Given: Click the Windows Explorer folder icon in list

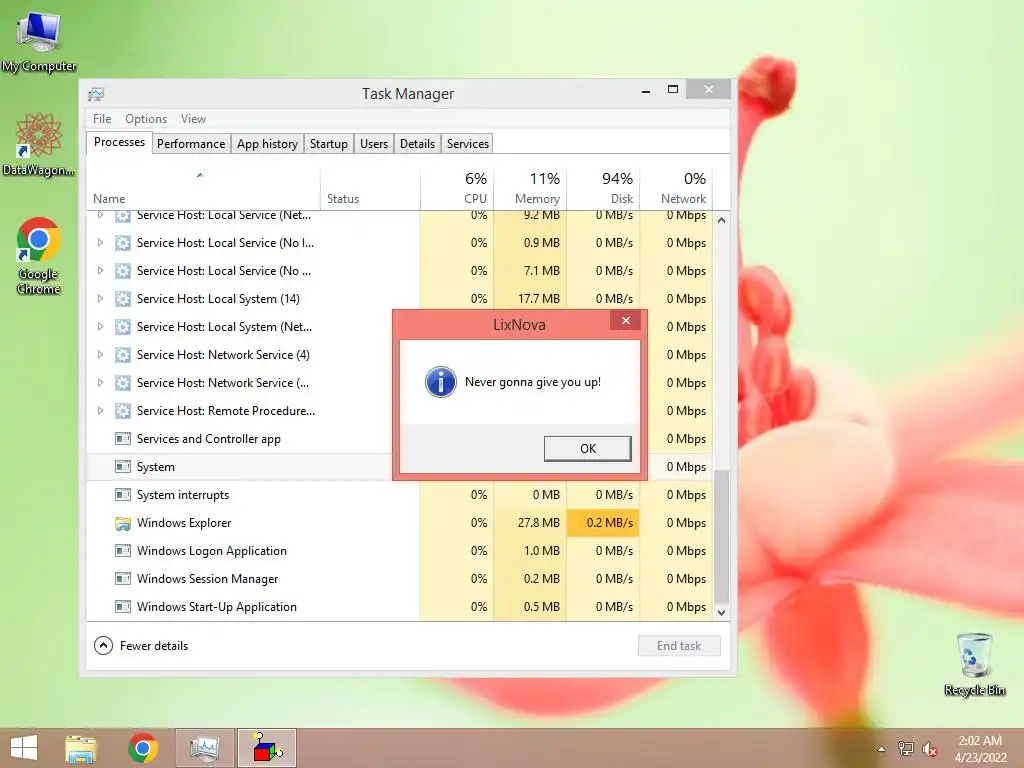Looking at the screenshot, I should [122, 523].
